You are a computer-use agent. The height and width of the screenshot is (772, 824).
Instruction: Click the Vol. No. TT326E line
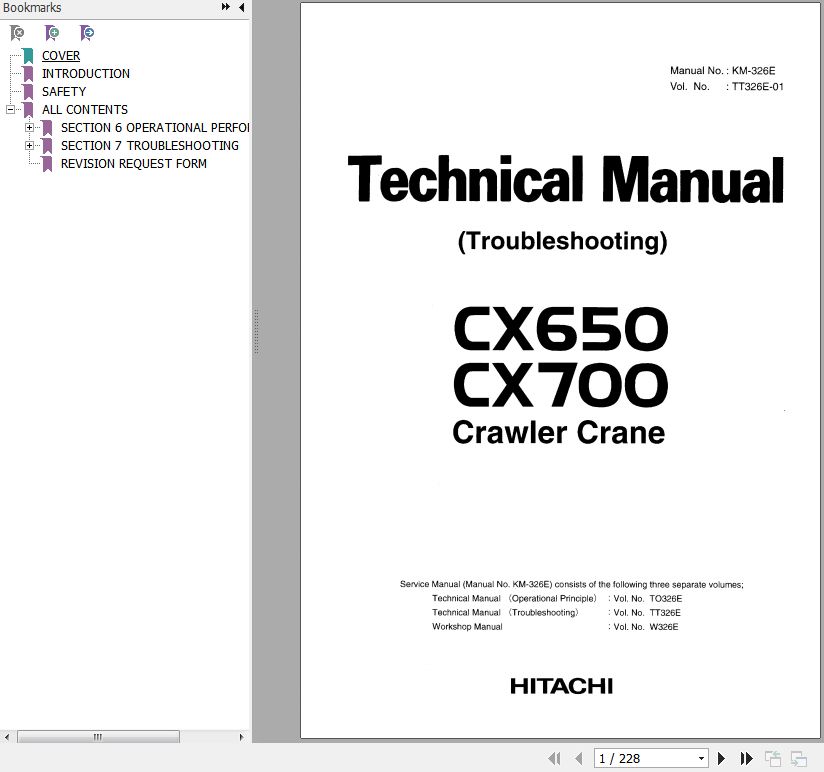pyautogui.click(x=556, y=612)
